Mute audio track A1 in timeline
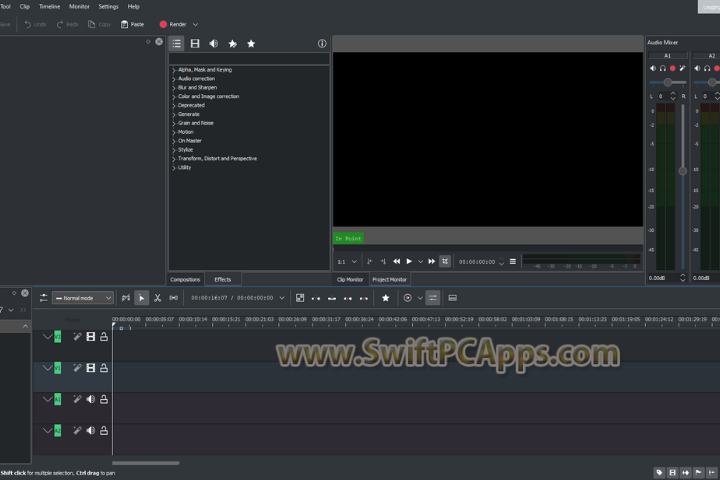Image resolution: width=720 pixels, height=480 pixels. pyautogui.click(x=91, y=399)
